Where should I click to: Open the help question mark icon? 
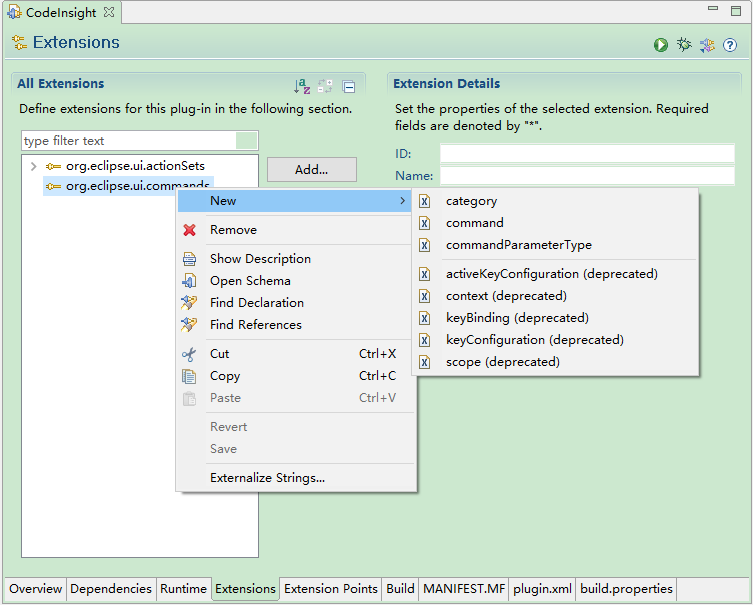point(730,45)
